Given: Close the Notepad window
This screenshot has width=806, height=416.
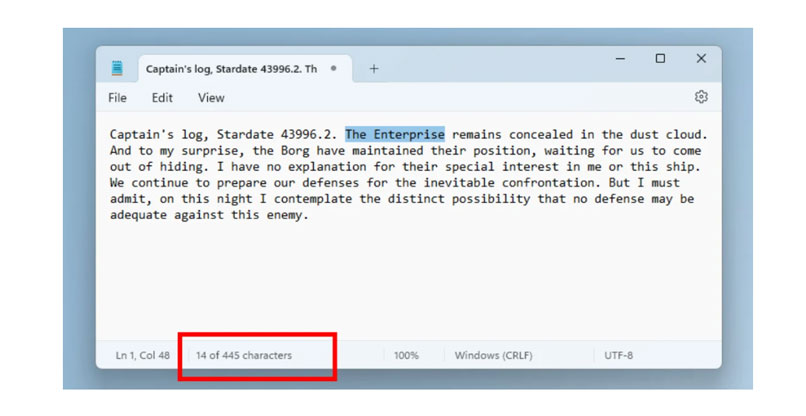Looking at the screenshot, I should point(701,60).
